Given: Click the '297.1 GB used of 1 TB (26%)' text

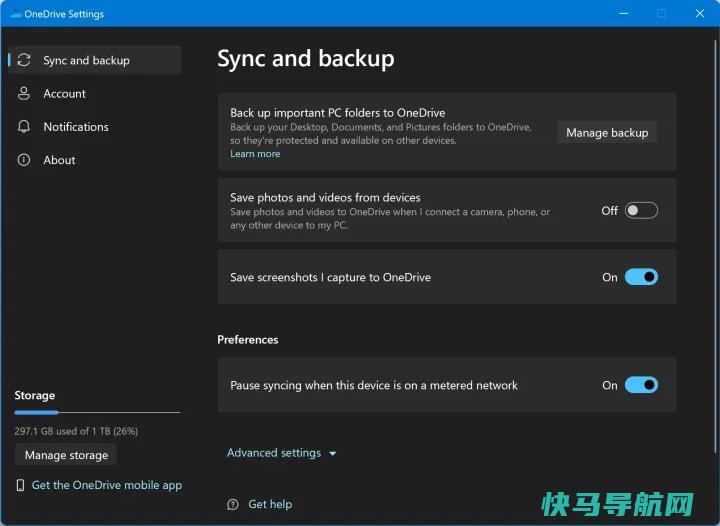Looking at the screenshot, I should tap(76, 431).
